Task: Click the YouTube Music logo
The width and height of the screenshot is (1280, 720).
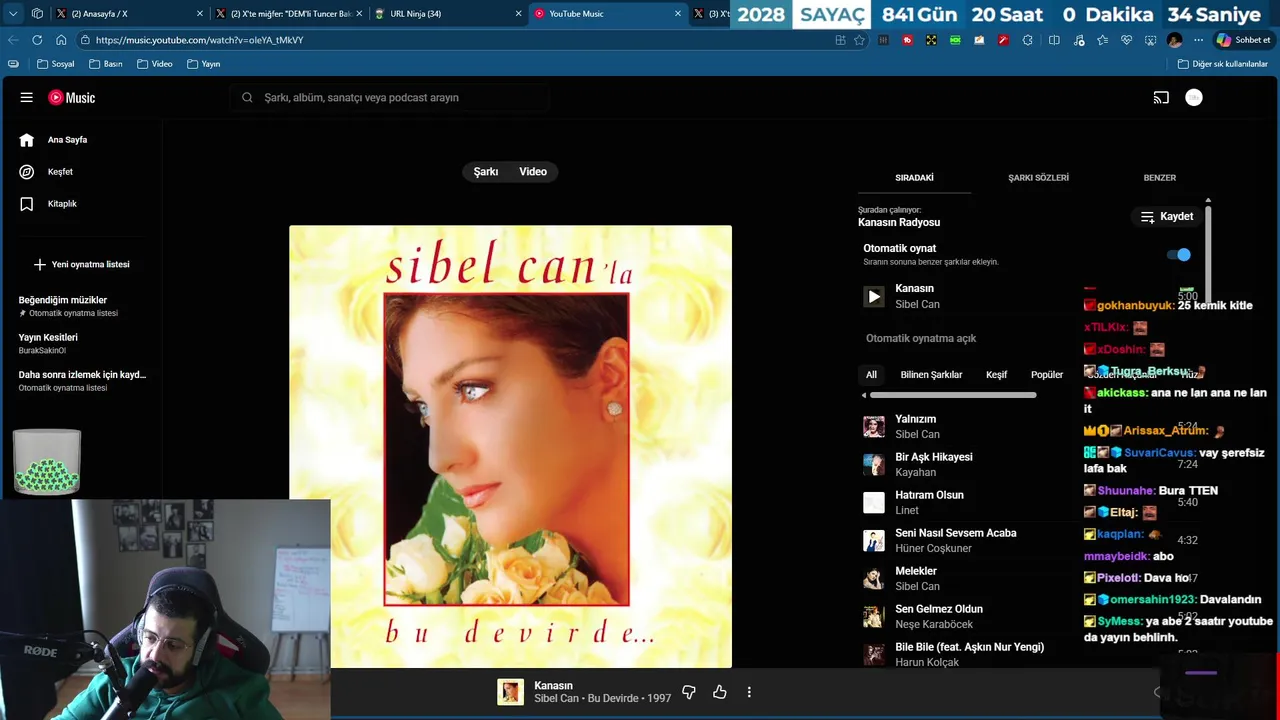Action: [x=72, y=98]
